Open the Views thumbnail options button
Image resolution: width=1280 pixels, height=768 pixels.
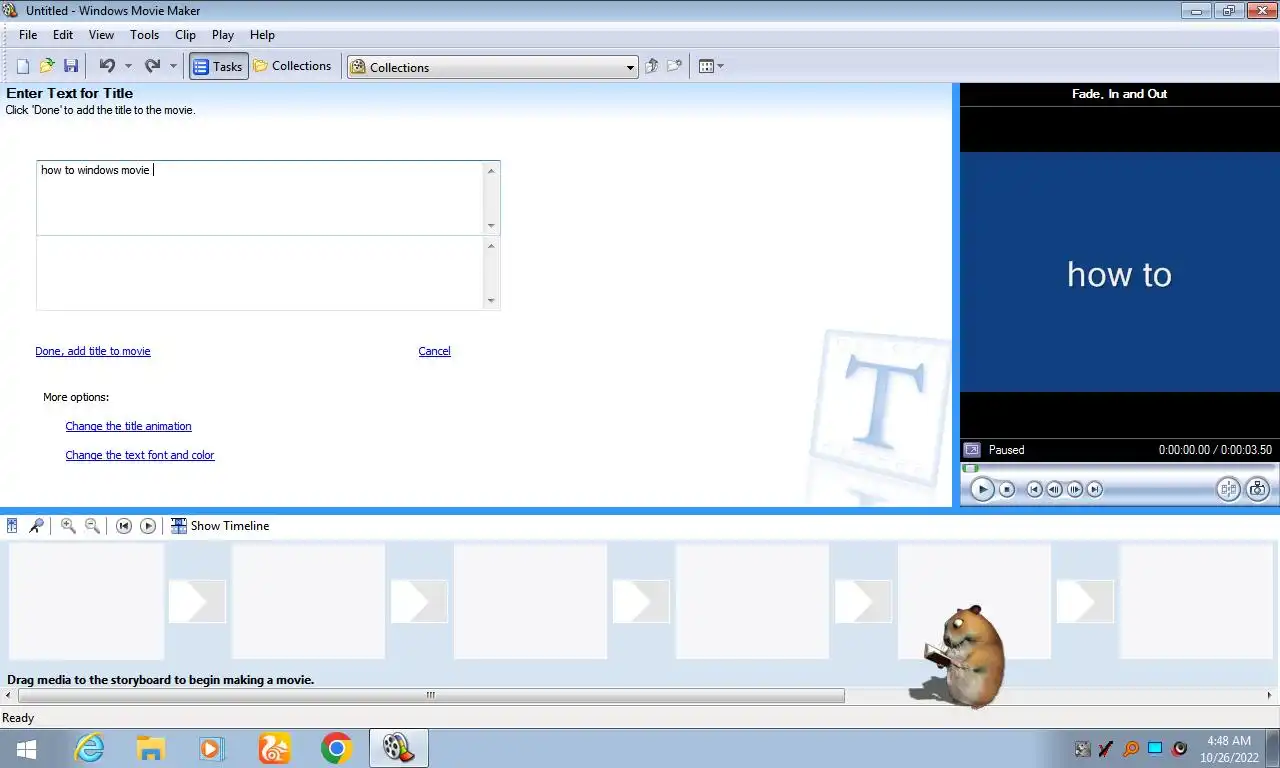click(x=711, y=66)
